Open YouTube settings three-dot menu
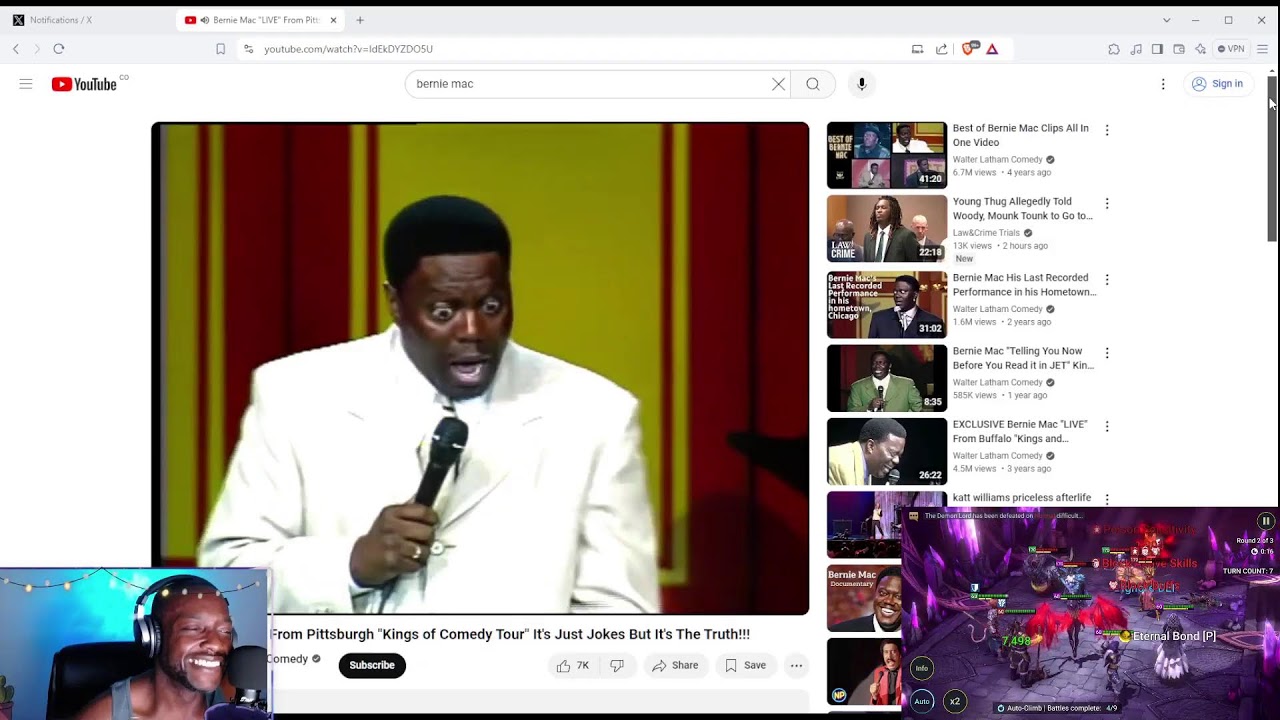This screenshot has width=1280, height=720. 1163,84
